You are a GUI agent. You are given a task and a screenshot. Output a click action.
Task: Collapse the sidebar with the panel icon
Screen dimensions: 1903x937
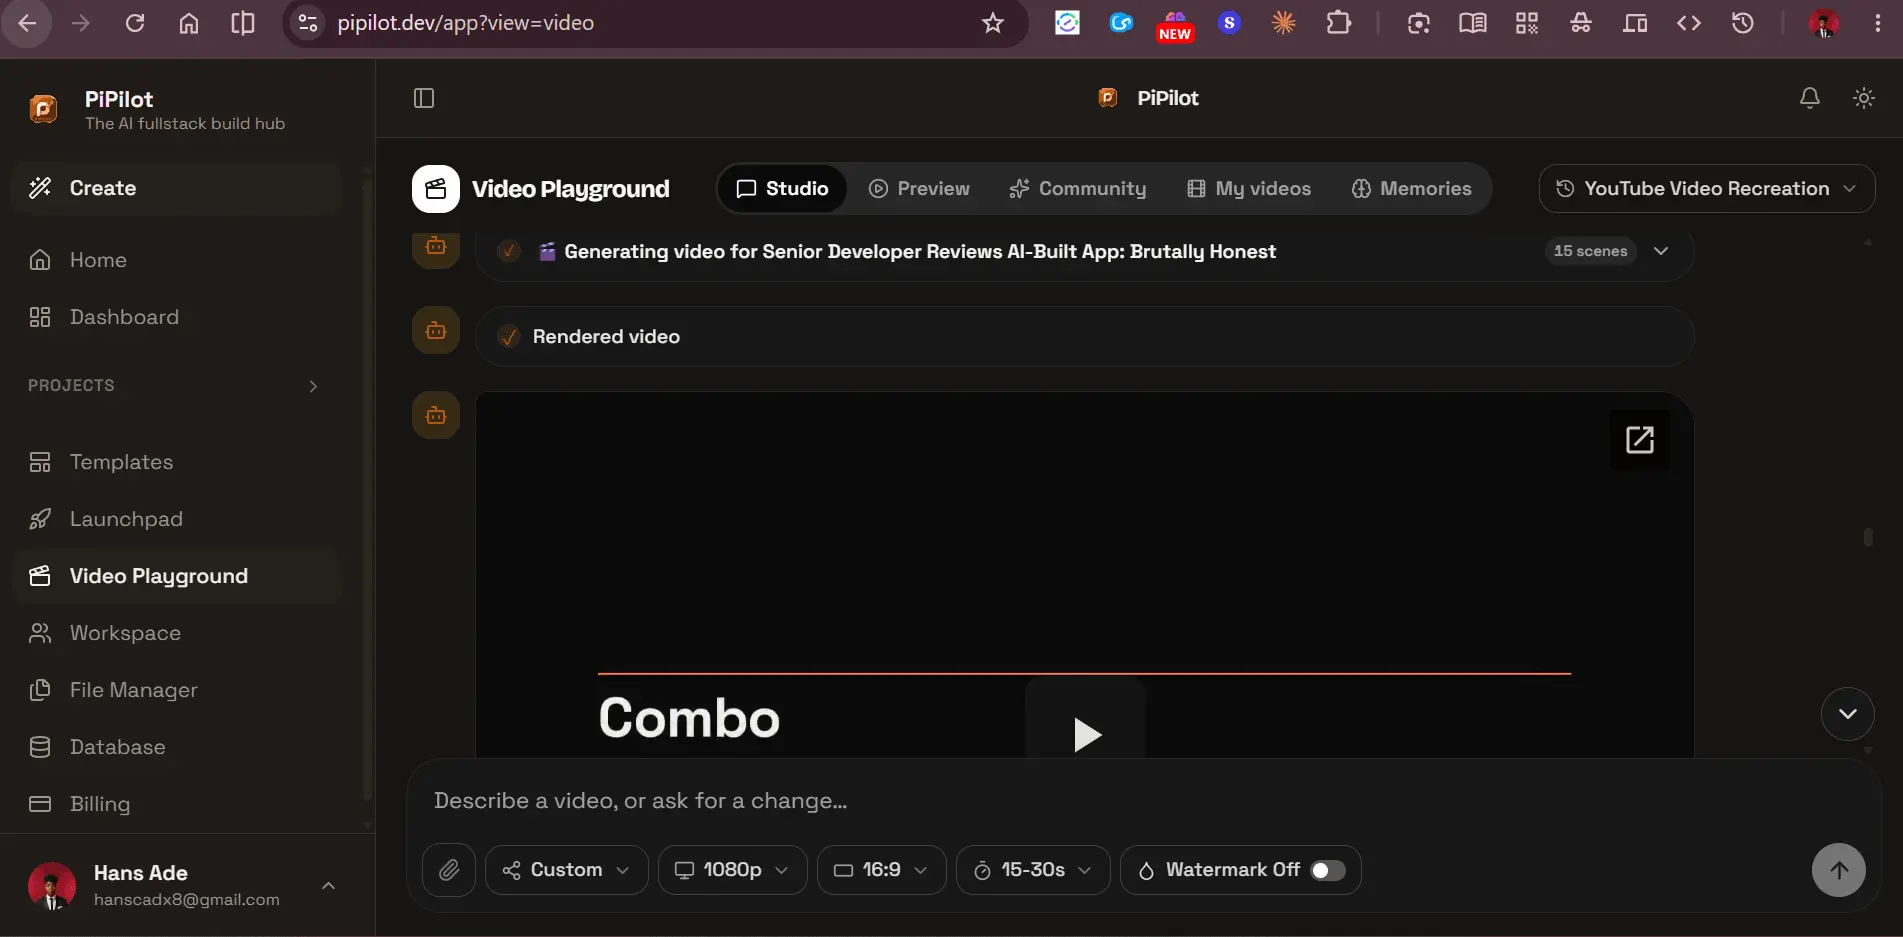(x=424, y=98)
